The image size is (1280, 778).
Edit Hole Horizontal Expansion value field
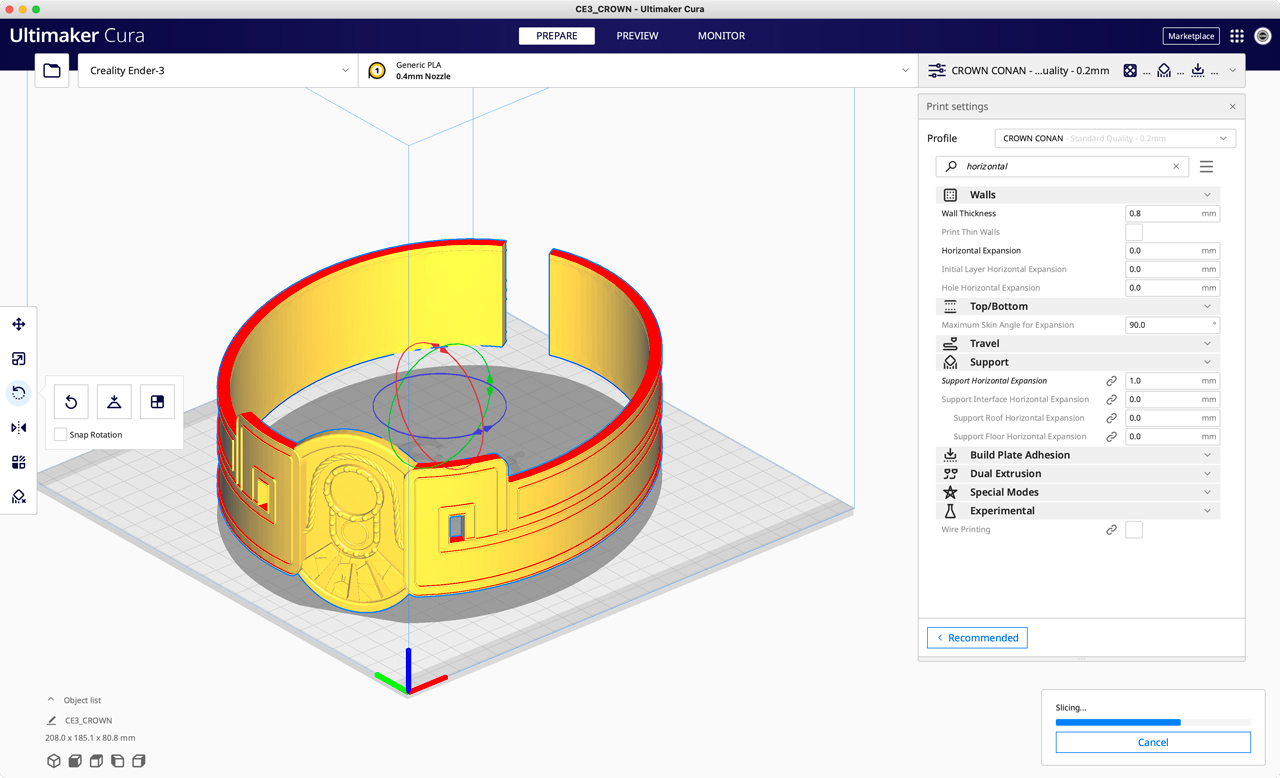click(x=1172, y=288)
